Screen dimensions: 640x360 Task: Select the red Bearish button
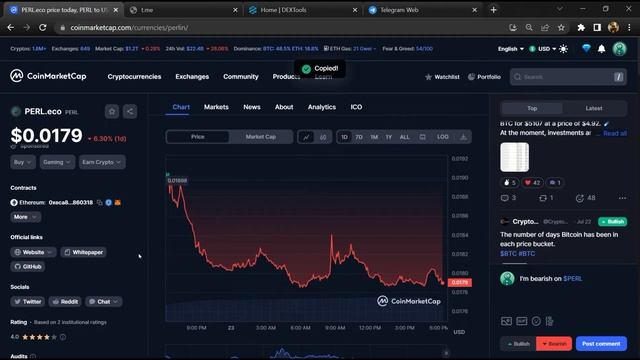coord(554,344)
